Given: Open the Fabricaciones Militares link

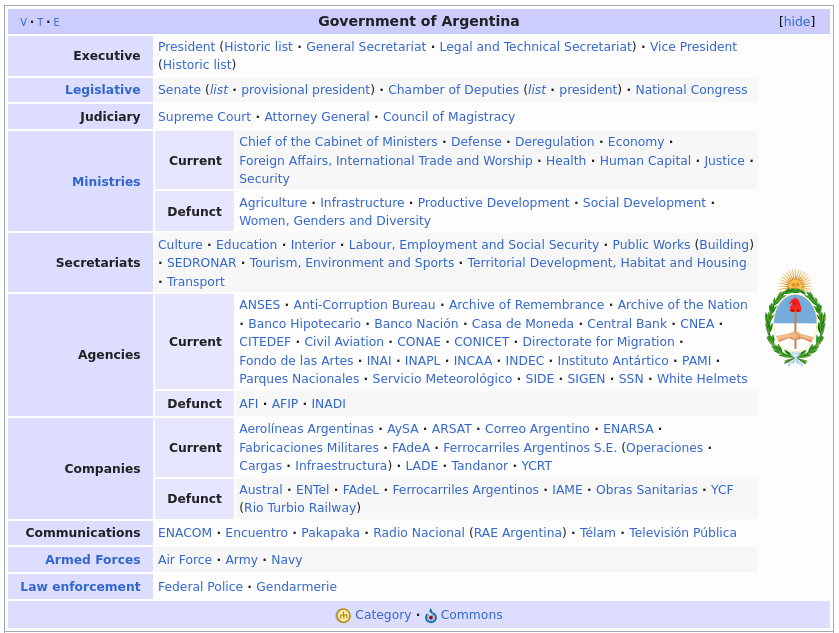Looking at the screenshot, I should tap(309, 447).
